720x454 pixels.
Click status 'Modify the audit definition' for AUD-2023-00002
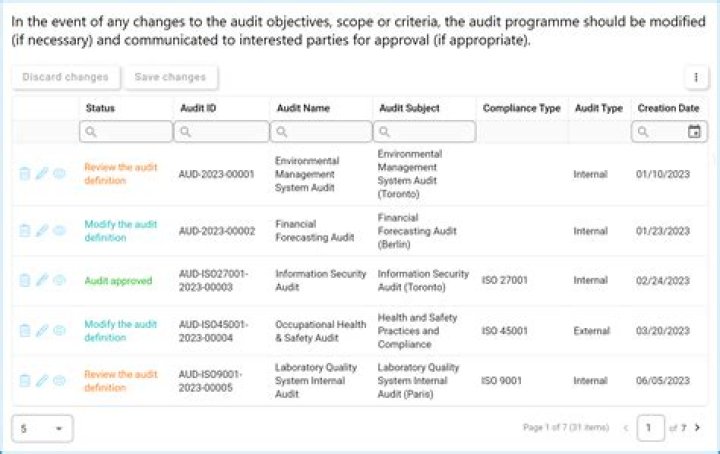tap(120, 231)
